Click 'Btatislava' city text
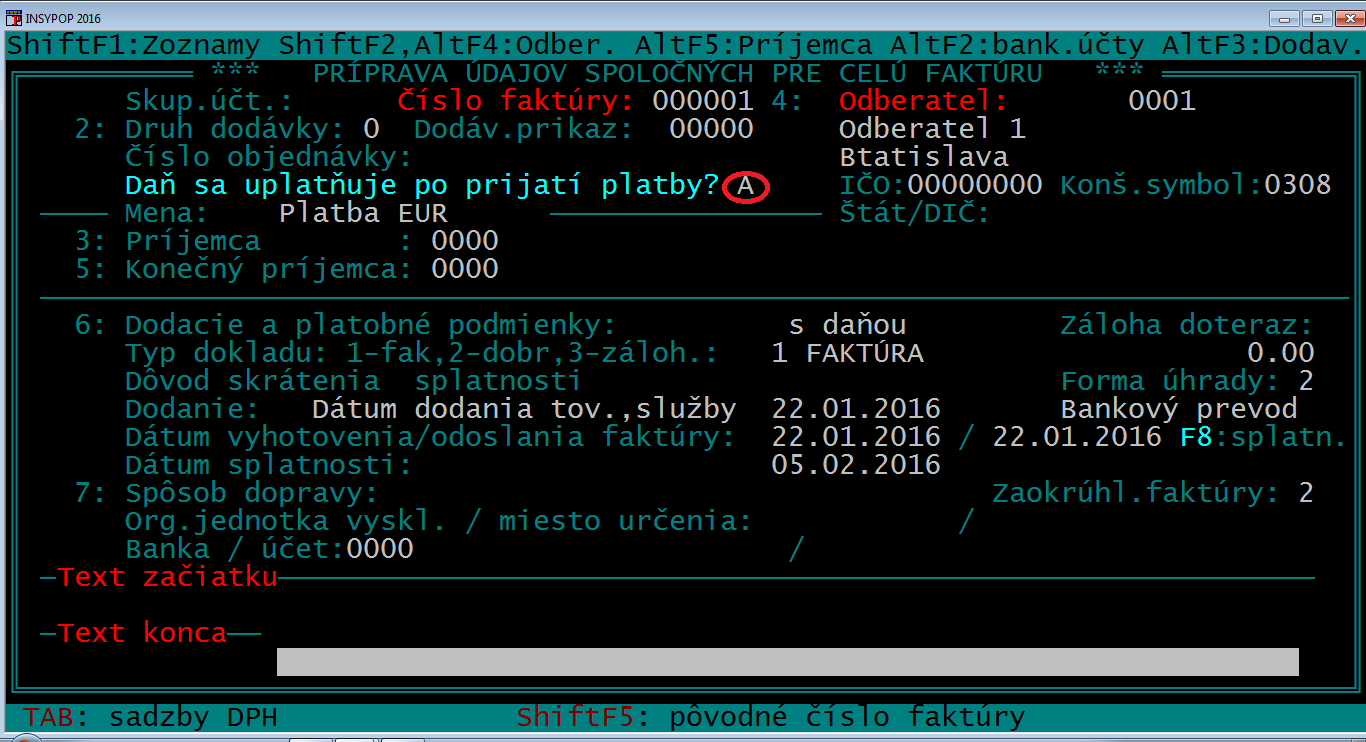Viewport: 1366px width, 742px height. [924, 157]
